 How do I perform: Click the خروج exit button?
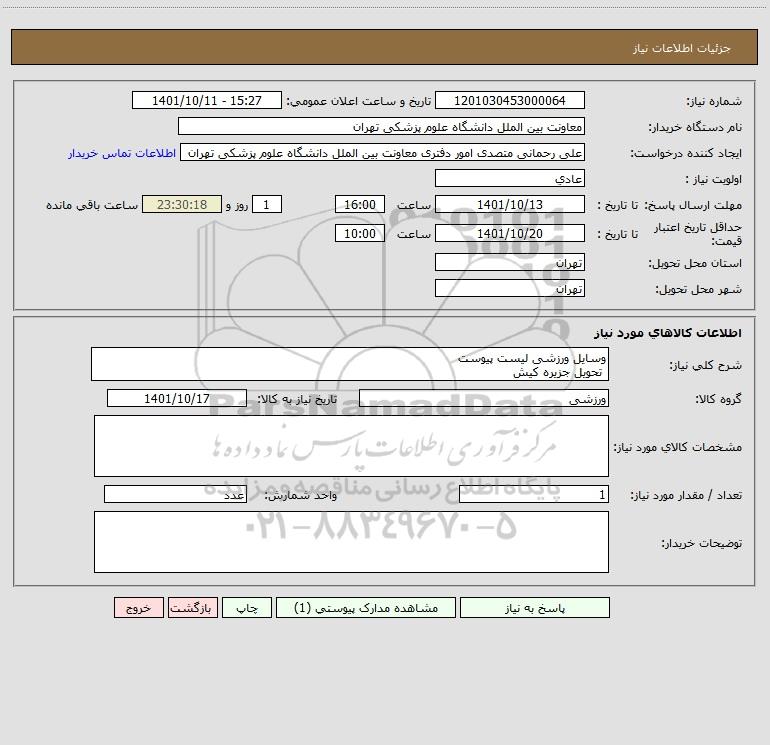click(138, 607)
